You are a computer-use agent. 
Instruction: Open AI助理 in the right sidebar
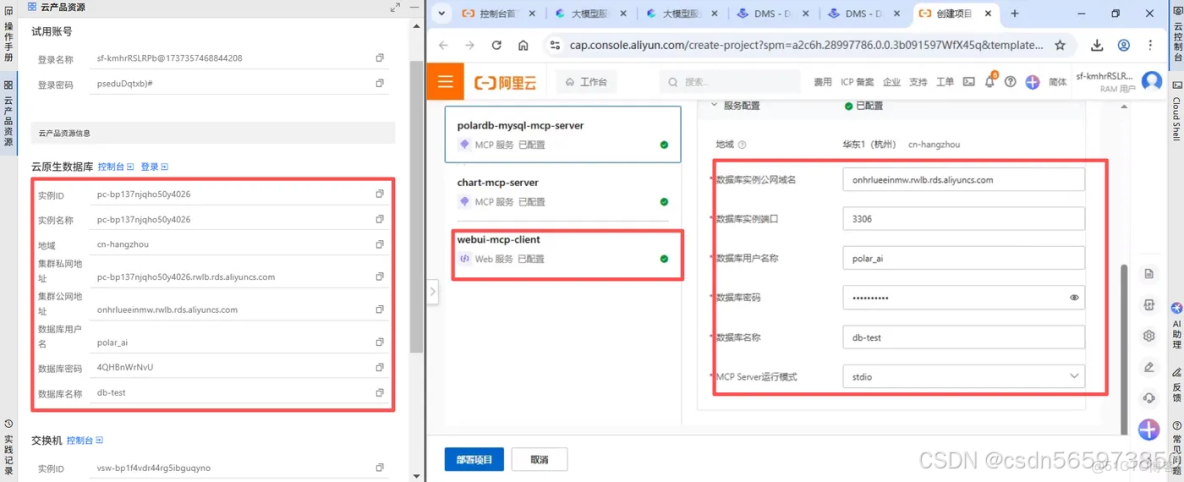(x=1176, y=324)
